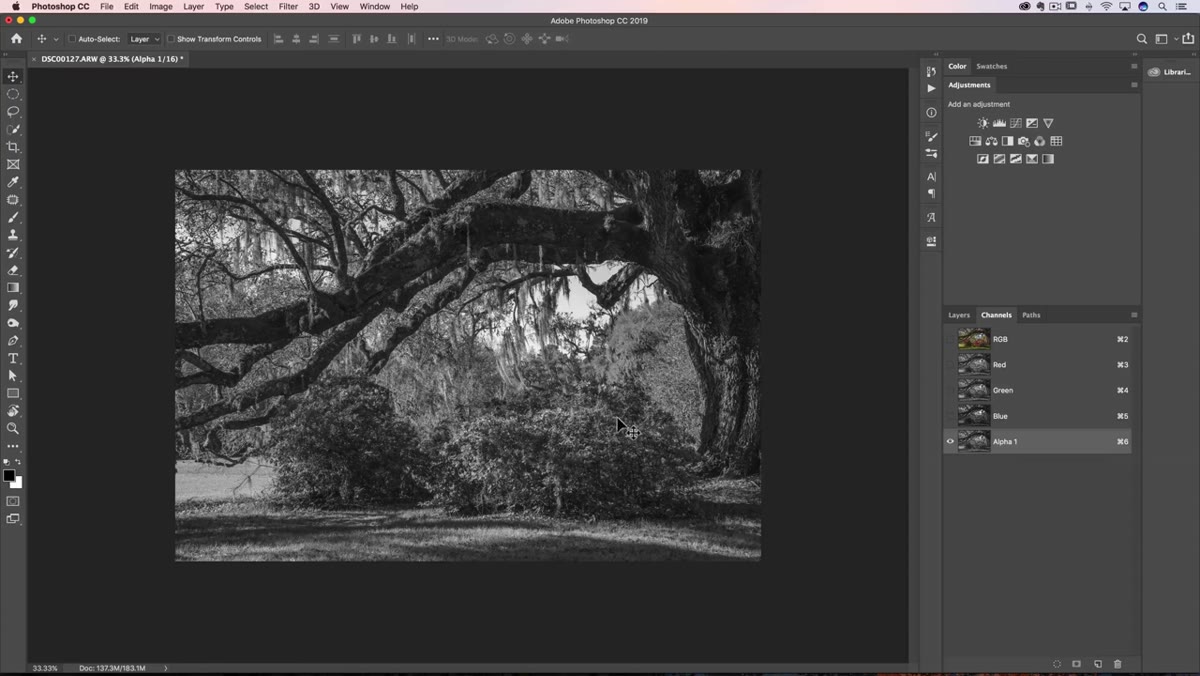Viewport: 1200px width, 676px height.
Task: Select the Pen tool
Action: coord(13,341)
